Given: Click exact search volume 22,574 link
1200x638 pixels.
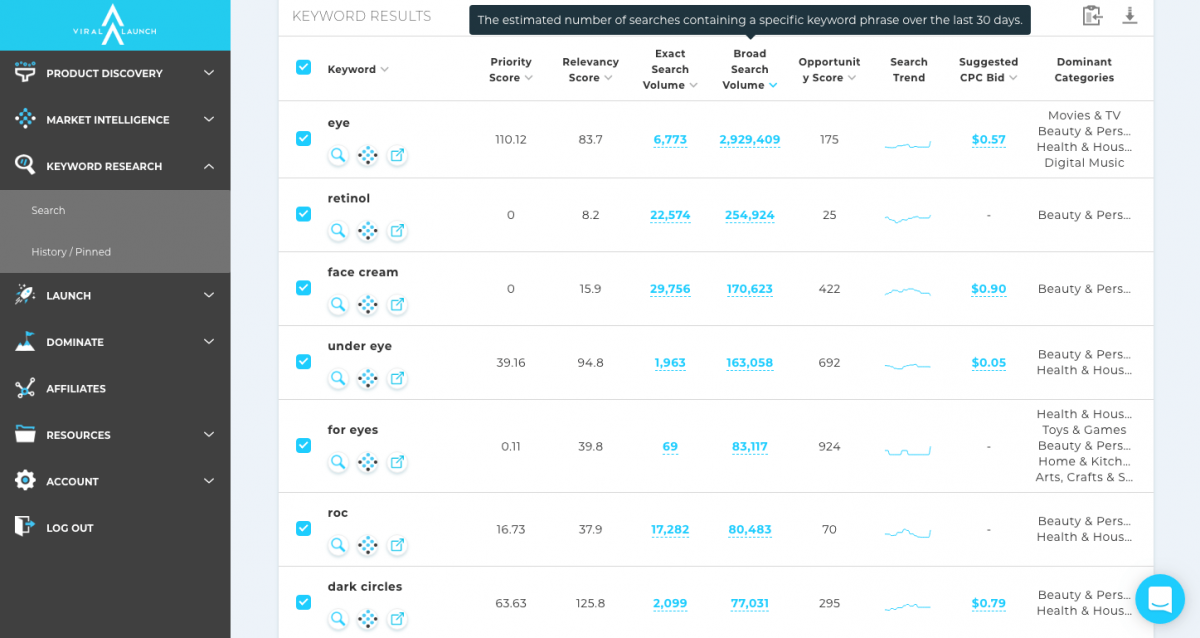Looking at the screenshot, I should [x=670, y=215].
